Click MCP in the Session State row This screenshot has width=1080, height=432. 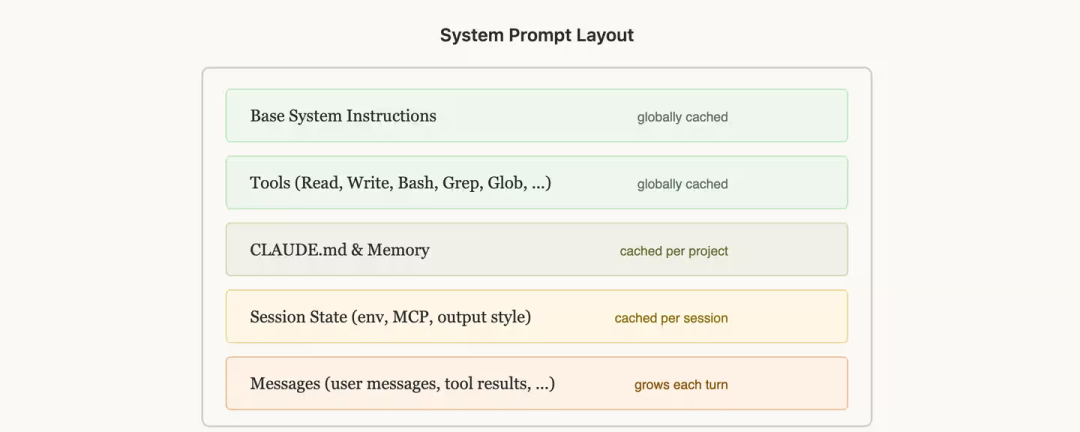(x=412, y=317)
